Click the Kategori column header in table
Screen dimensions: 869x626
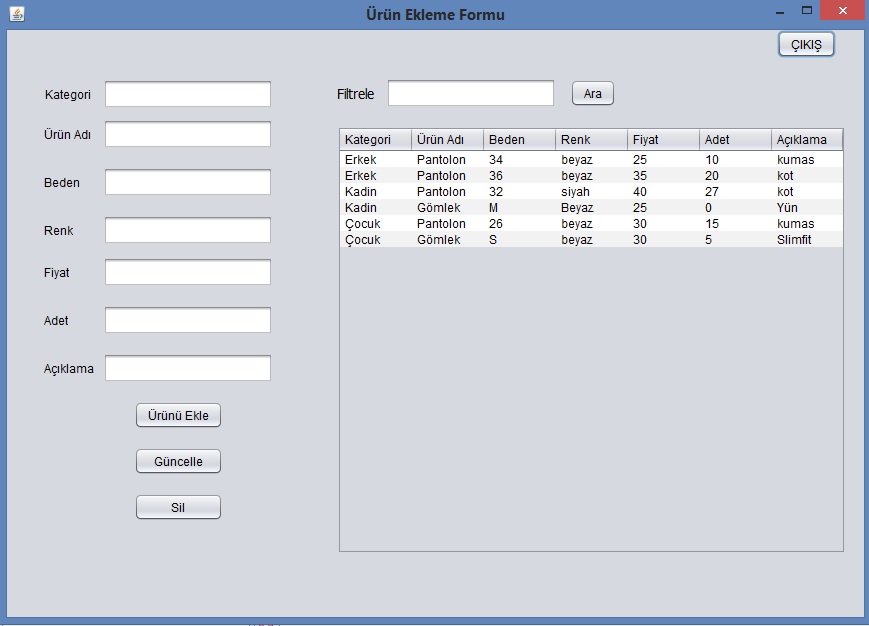pos(375,139)
